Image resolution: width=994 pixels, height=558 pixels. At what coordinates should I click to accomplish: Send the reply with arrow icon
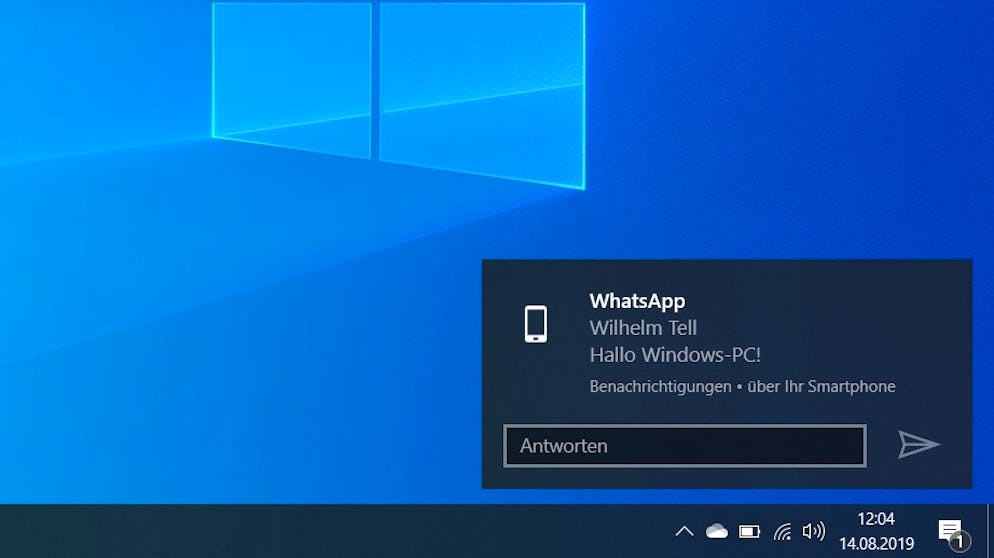[x=919, y=444]
